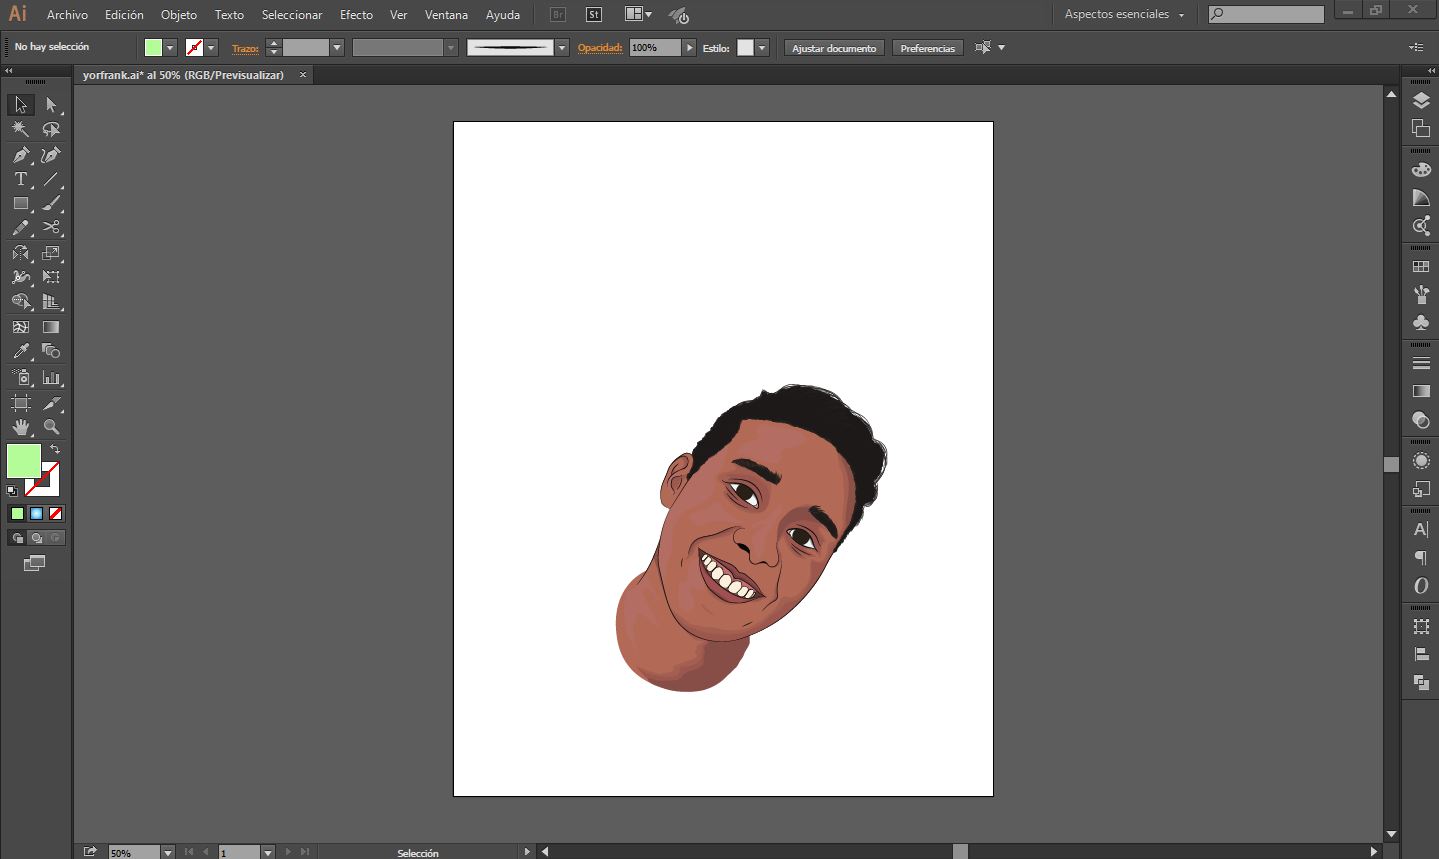Click the Preferencias button
The image size is (1439, 859).
coord(927,48)
